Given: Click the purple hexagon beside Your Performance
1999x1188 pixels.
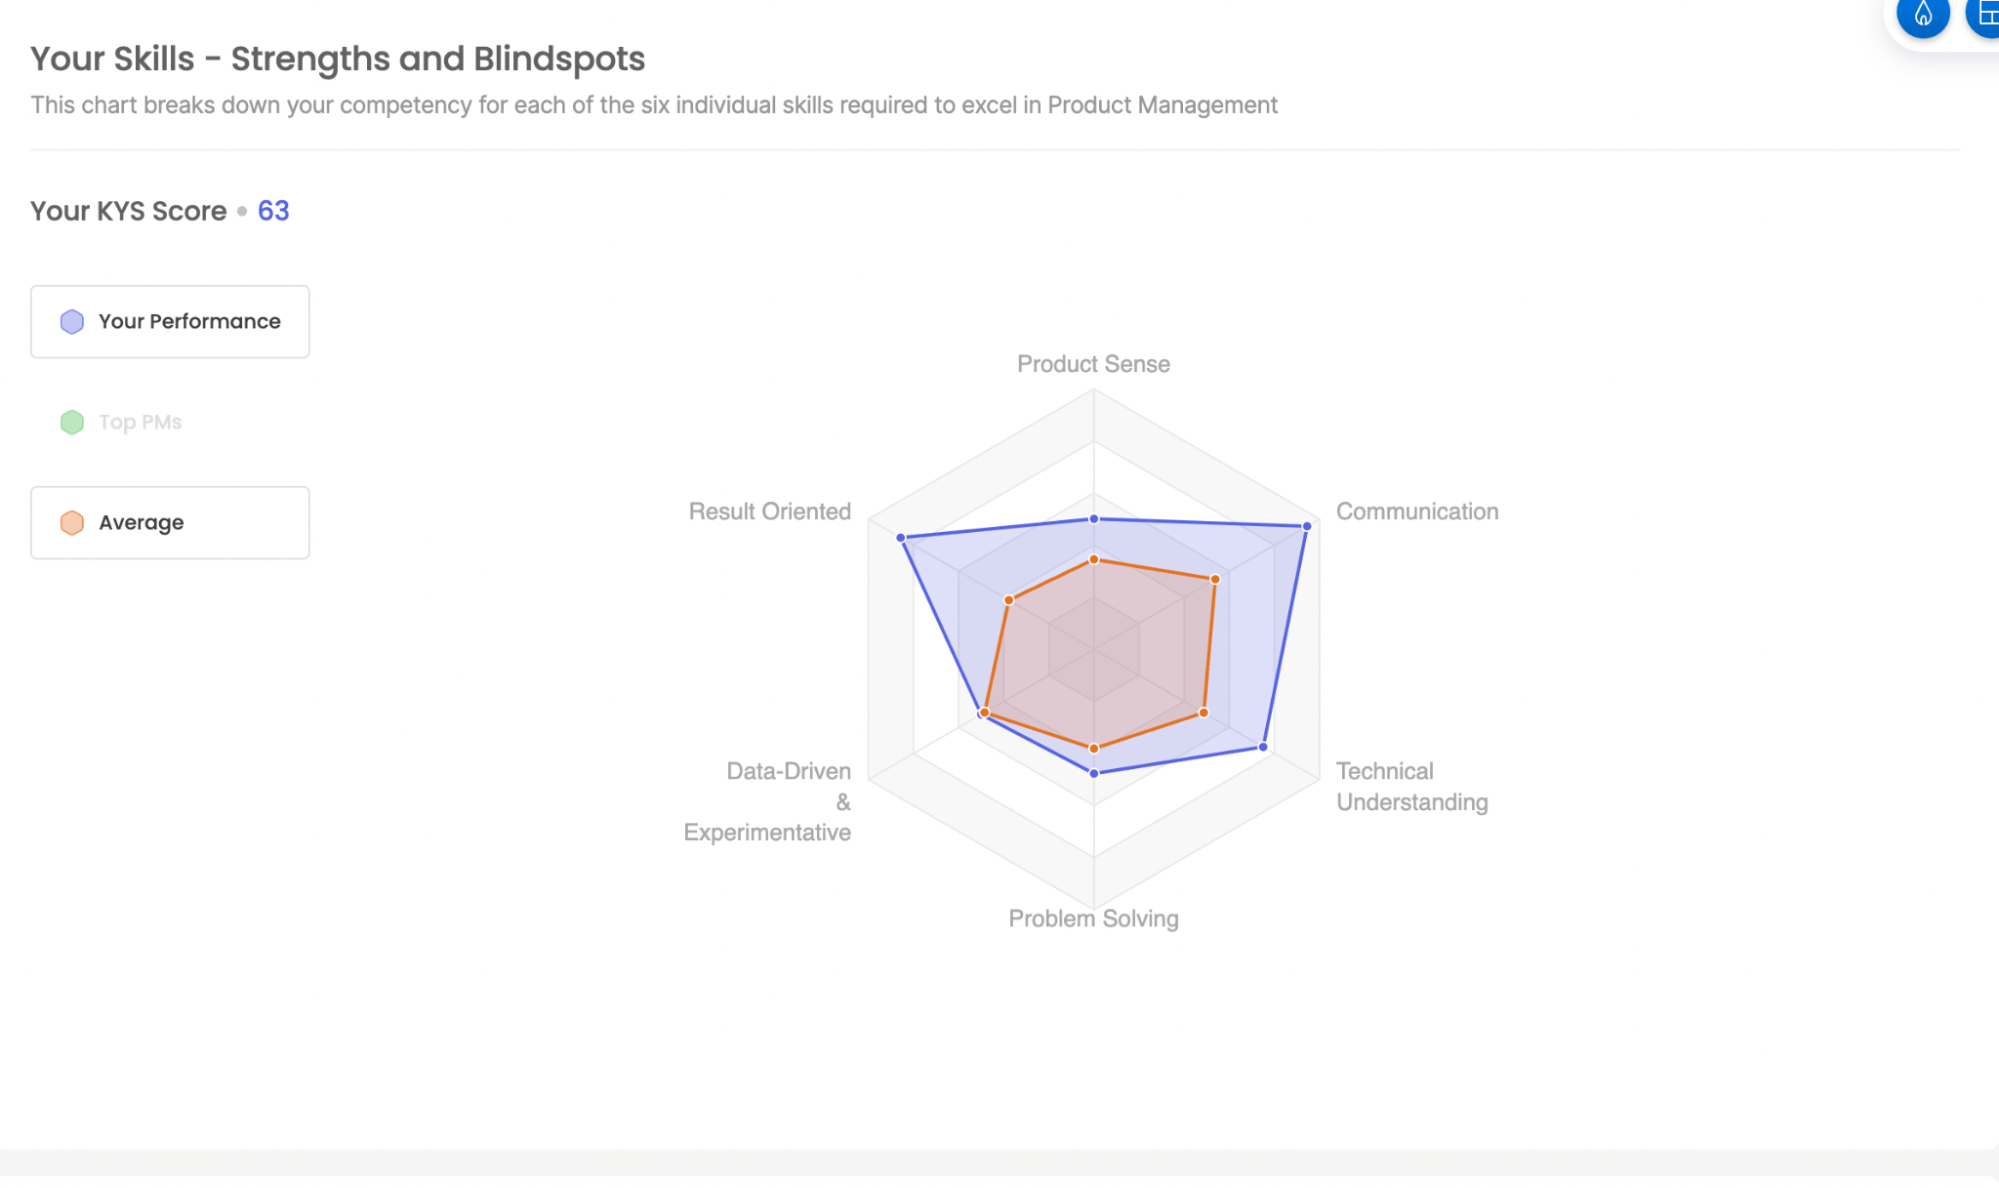Looking at the screenshot, I should click(72, 322).
